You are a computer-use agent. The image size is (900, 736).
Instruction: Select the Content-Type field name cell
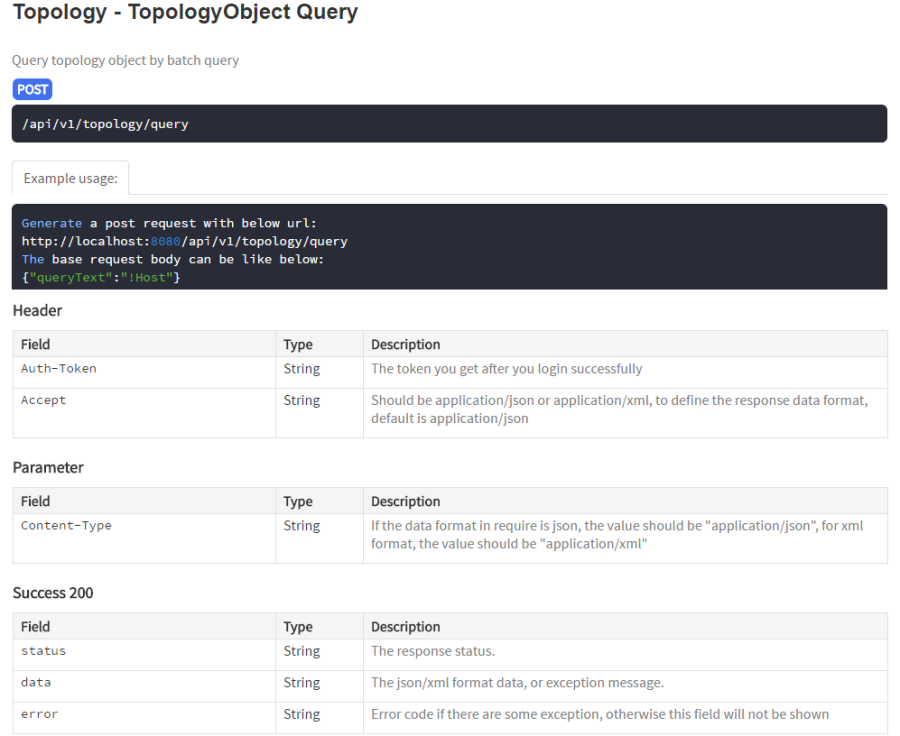[x=66, y=526]
